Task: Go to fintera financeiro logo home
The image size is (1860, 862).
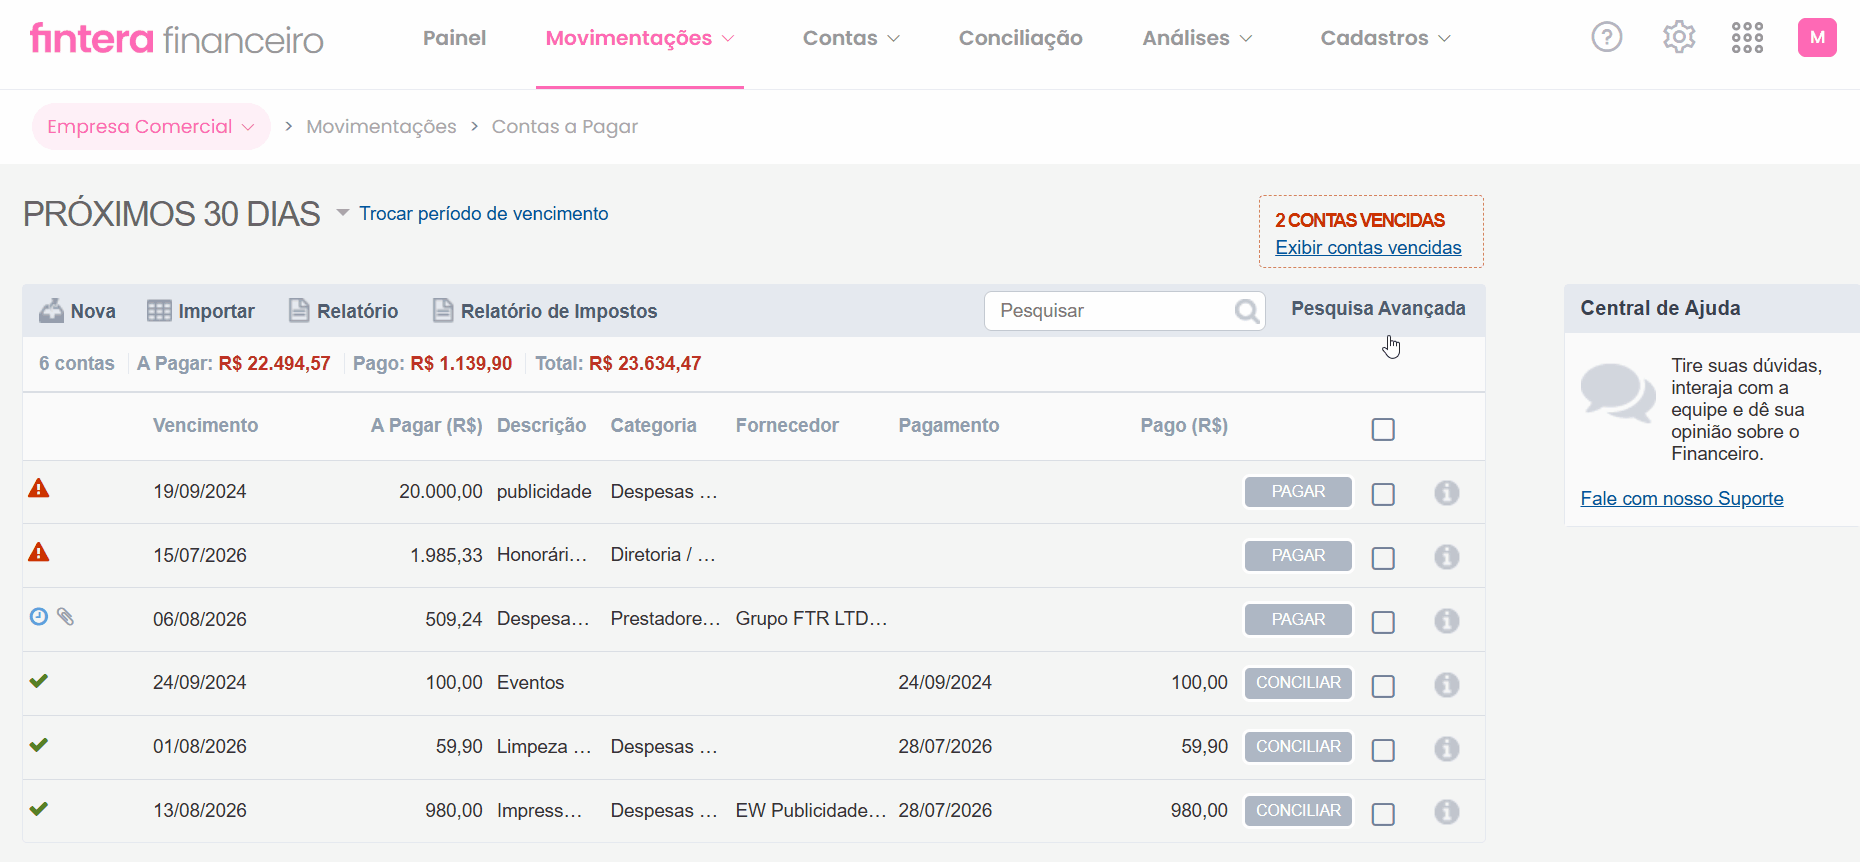Action: coord(177,39)
